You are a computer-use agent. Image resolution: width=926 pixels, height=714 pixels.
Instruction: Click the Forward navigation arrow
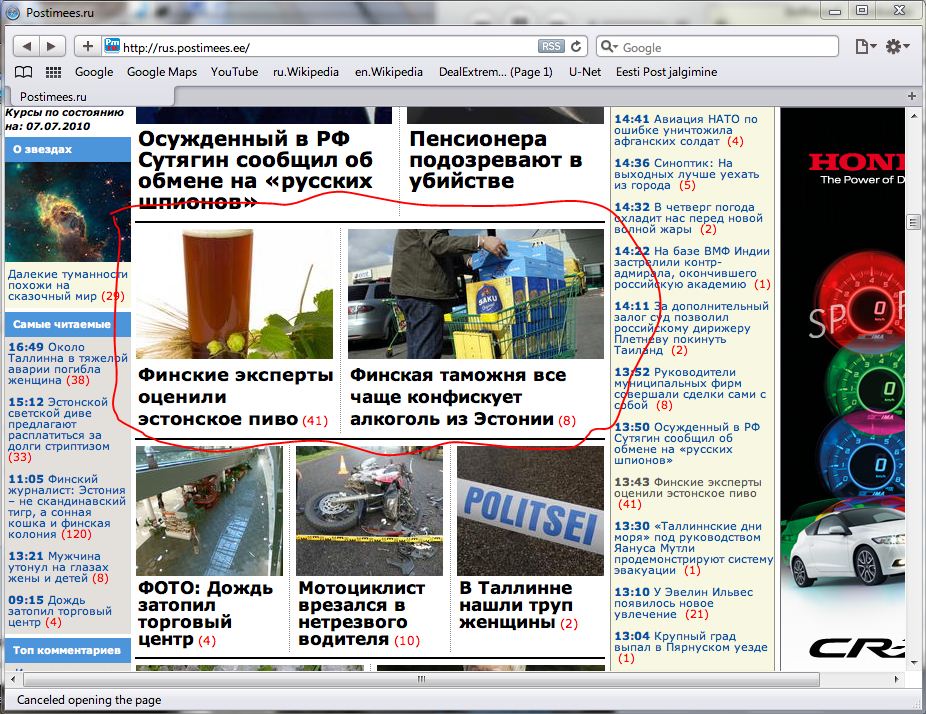(x=52, y=47)
